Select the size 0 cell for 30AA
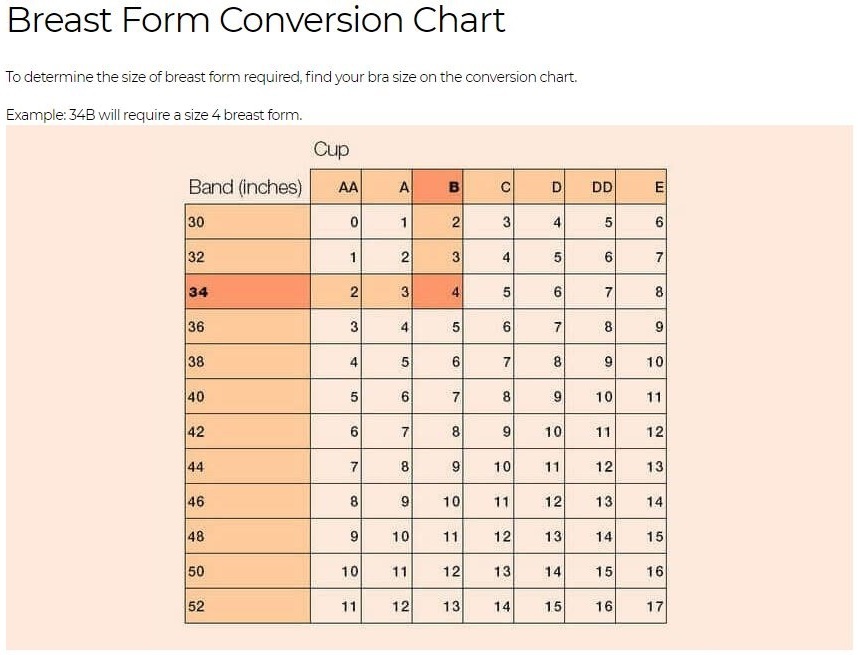858x655 pixels. (336, 222)
